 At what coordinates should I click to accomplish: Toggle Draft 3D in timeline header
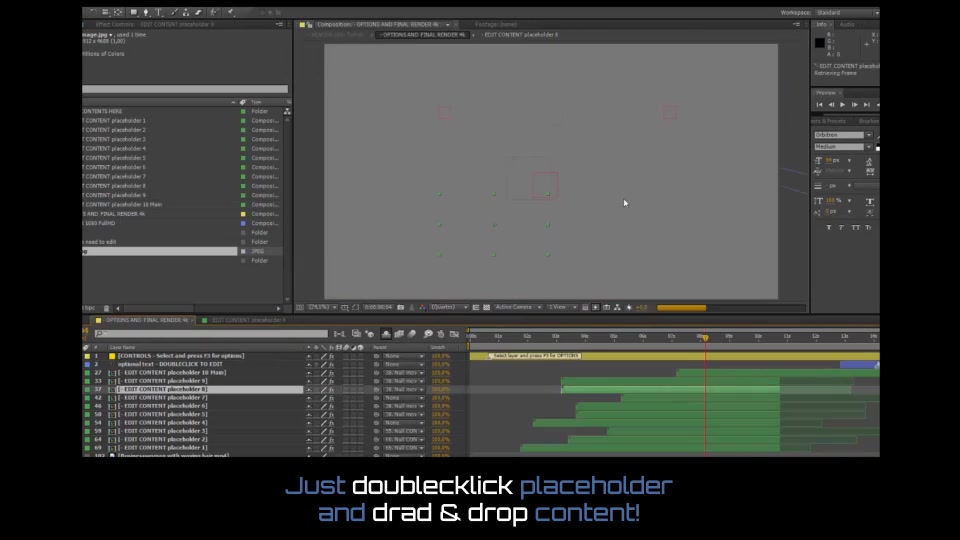(x=370, y=334)
